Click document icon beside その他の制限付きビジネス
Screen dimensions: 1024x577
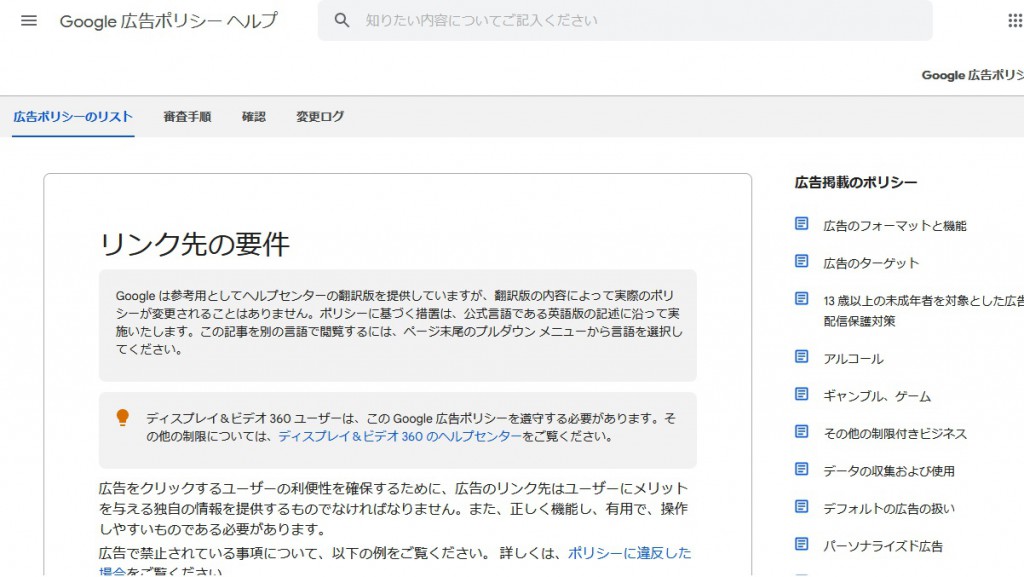[801, 431]
